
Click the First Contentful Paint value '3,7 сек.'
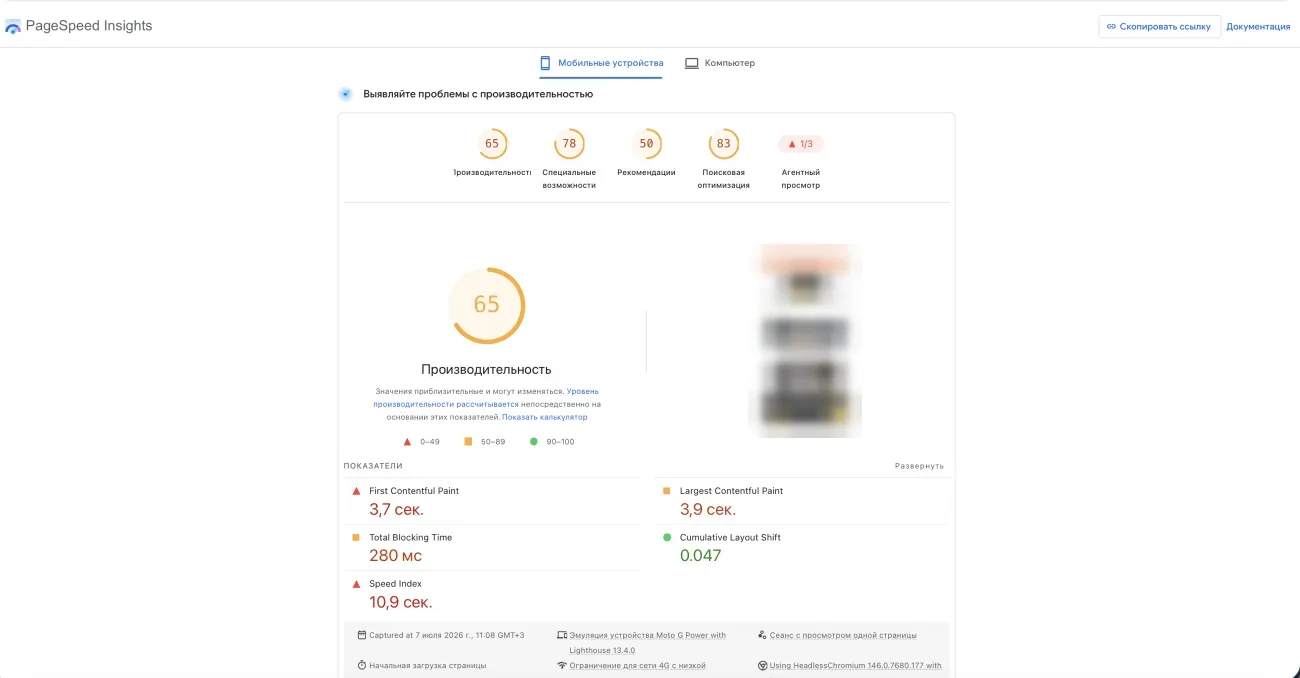(396, 510)
